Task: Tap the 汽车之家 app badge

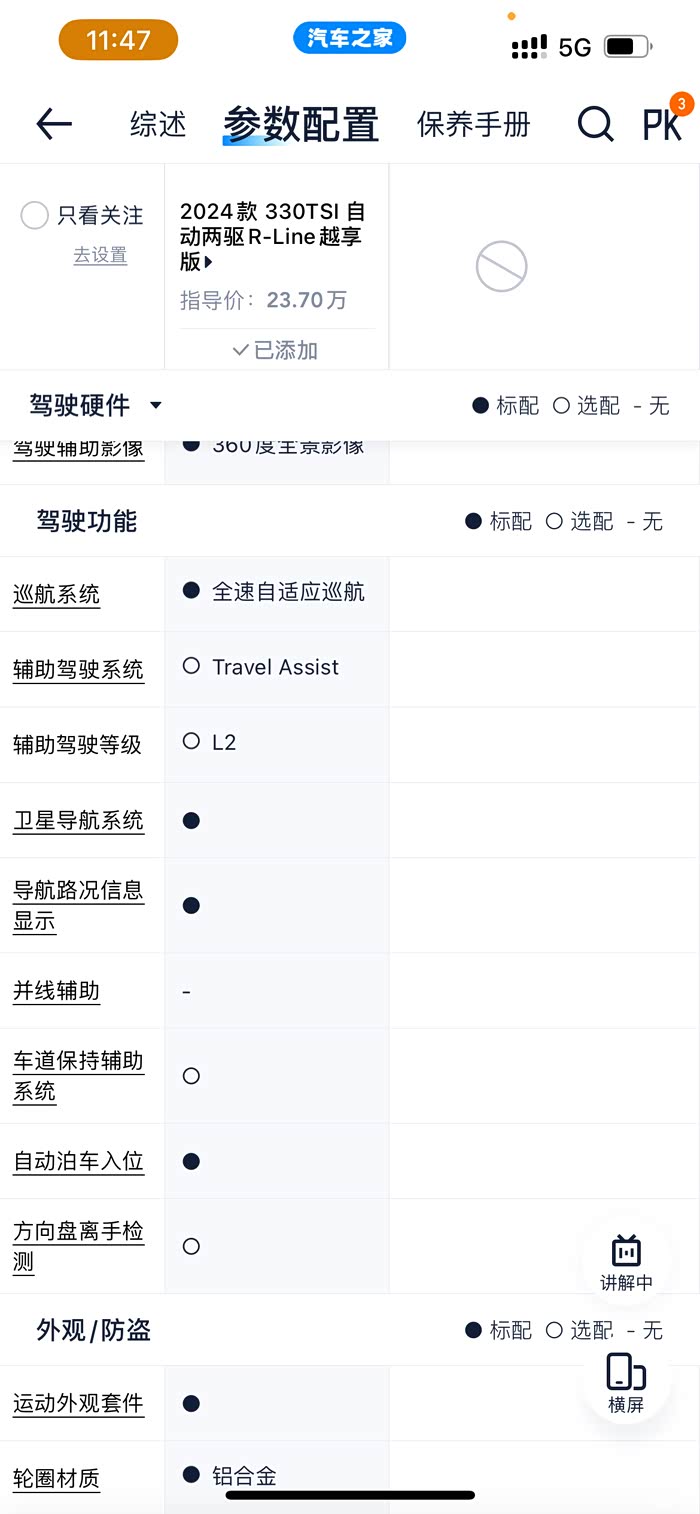Action: (x=349, y=39)
